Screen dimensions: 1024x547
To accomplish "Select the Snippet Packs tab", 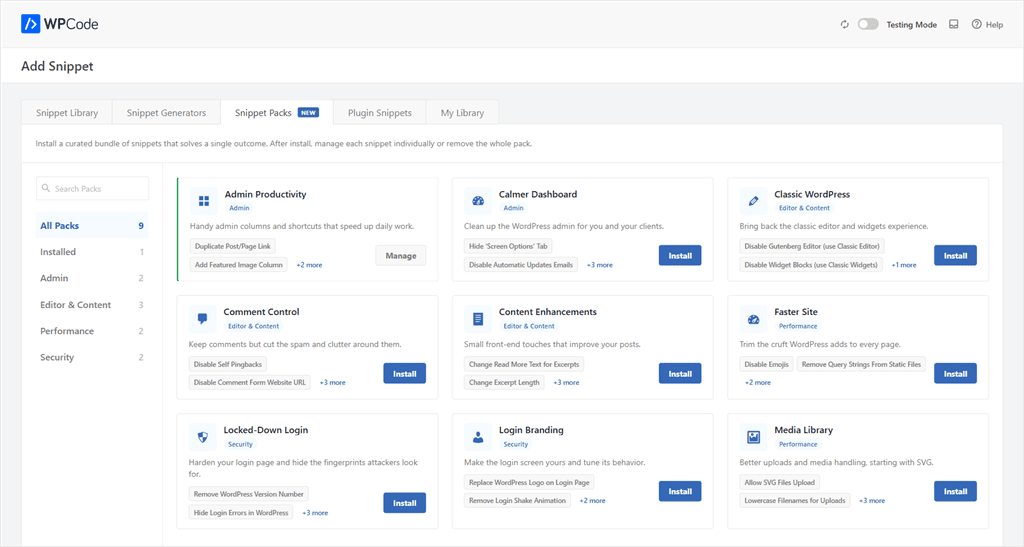I will (276, 112).
